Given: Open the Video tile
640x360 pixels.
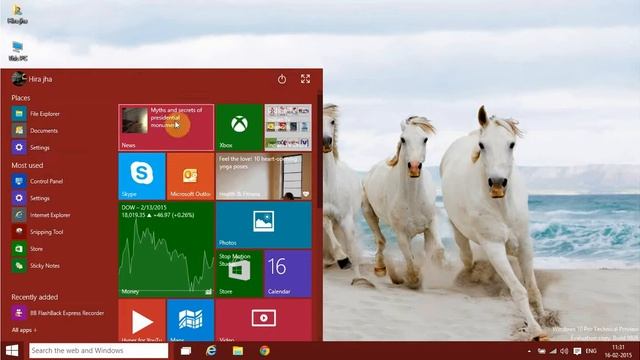Looking at the screenshot, I should (x=264, y=320).
